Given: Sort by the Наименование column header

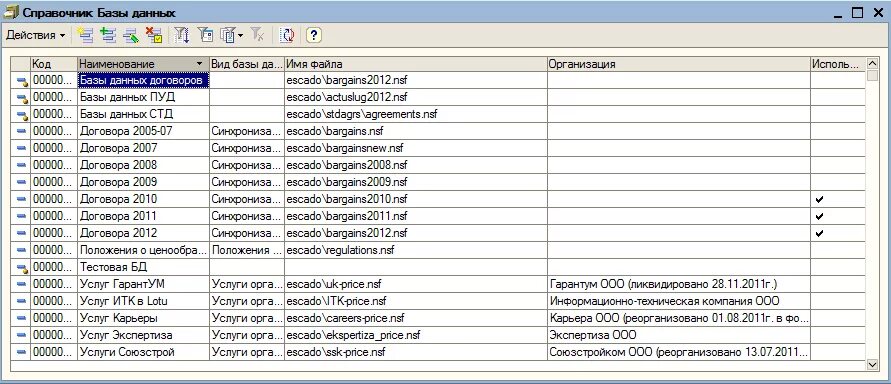Looking at the screenshot, I should tap(143, 64).
